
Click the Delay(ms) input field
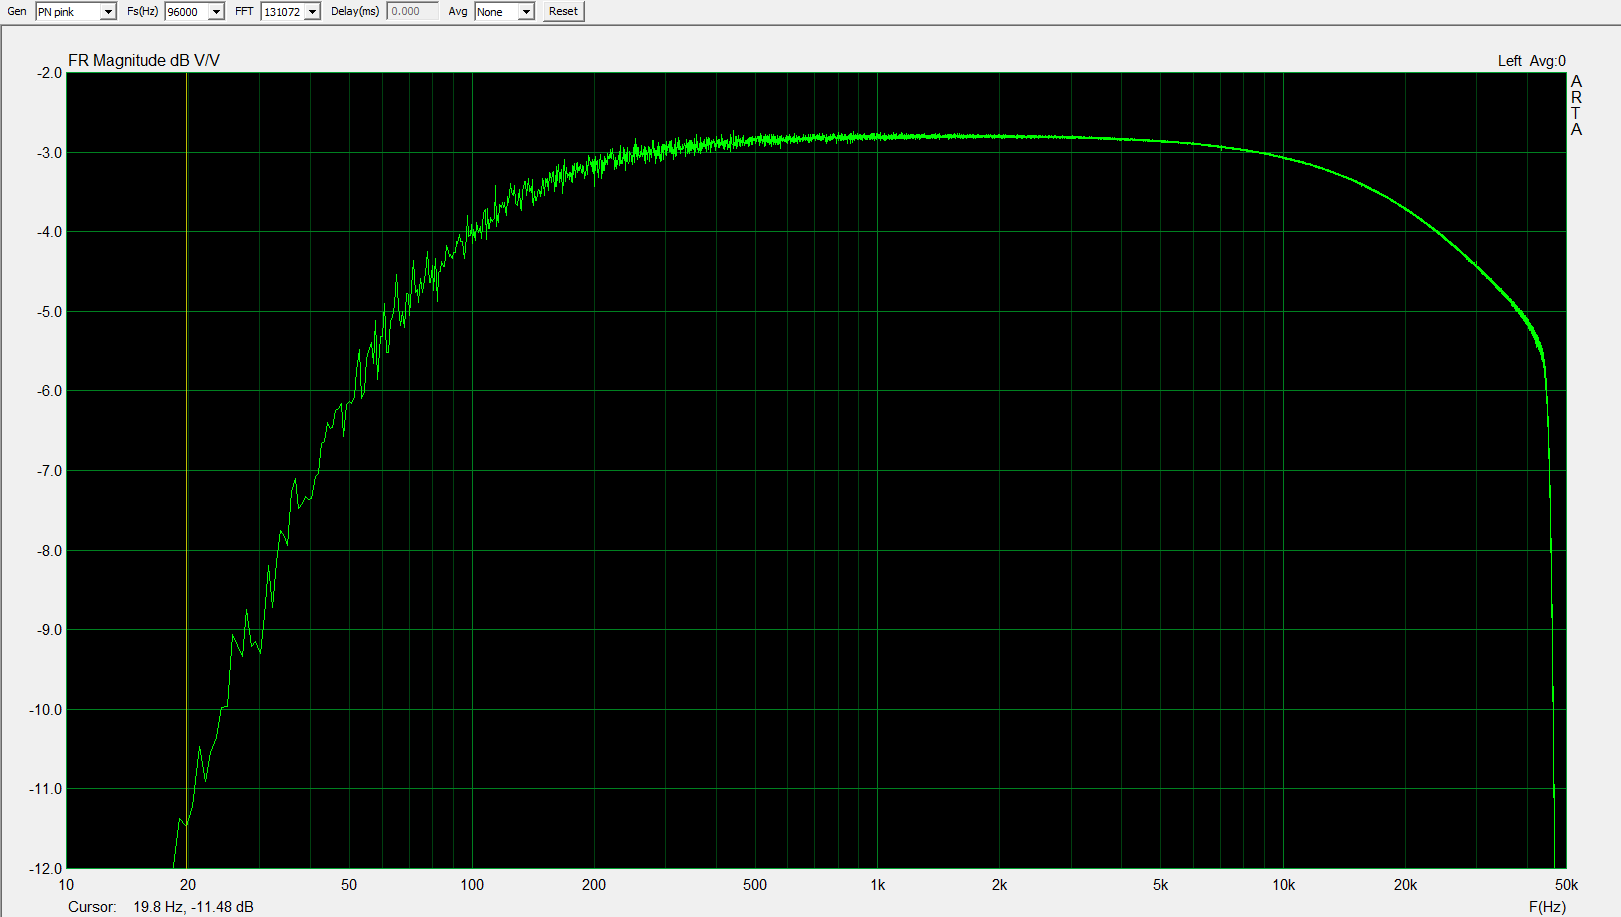pos(412,12)
